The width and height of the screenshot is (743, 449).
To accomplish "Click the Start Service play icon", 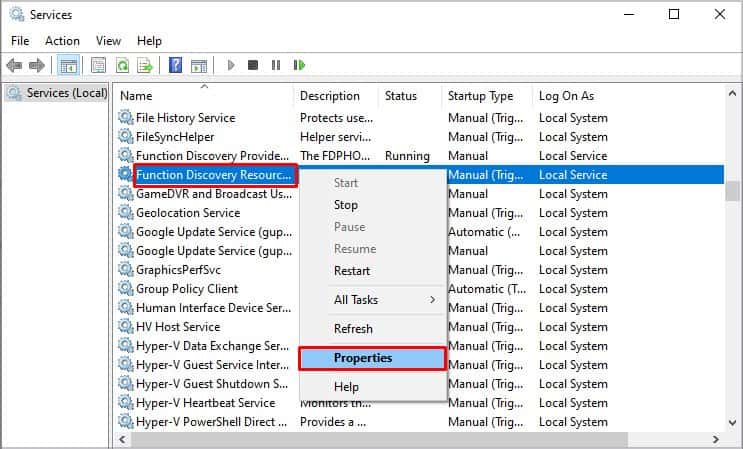I will [231, 65].
